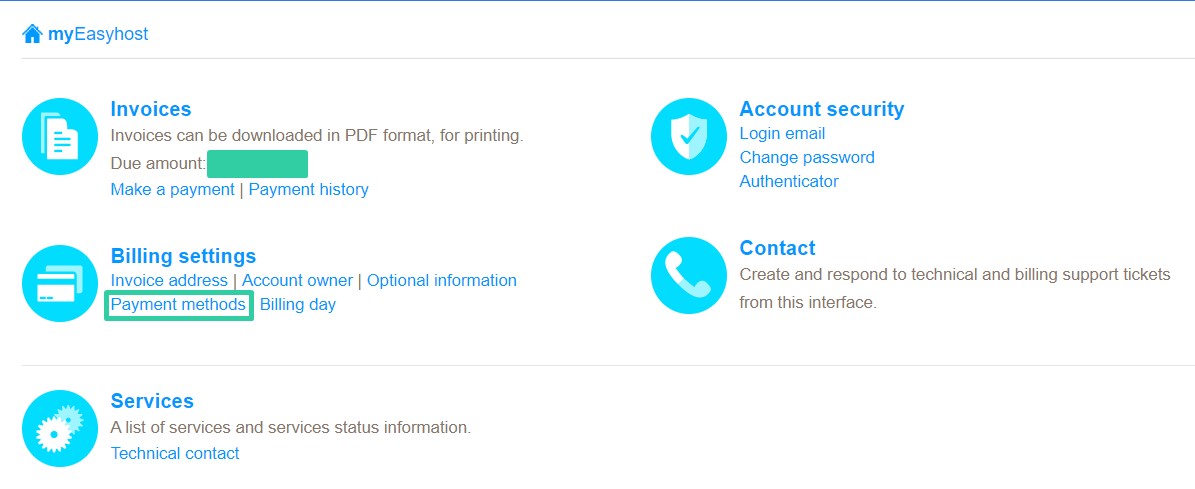Go to Billing day setting

click(x=298, y=305)
